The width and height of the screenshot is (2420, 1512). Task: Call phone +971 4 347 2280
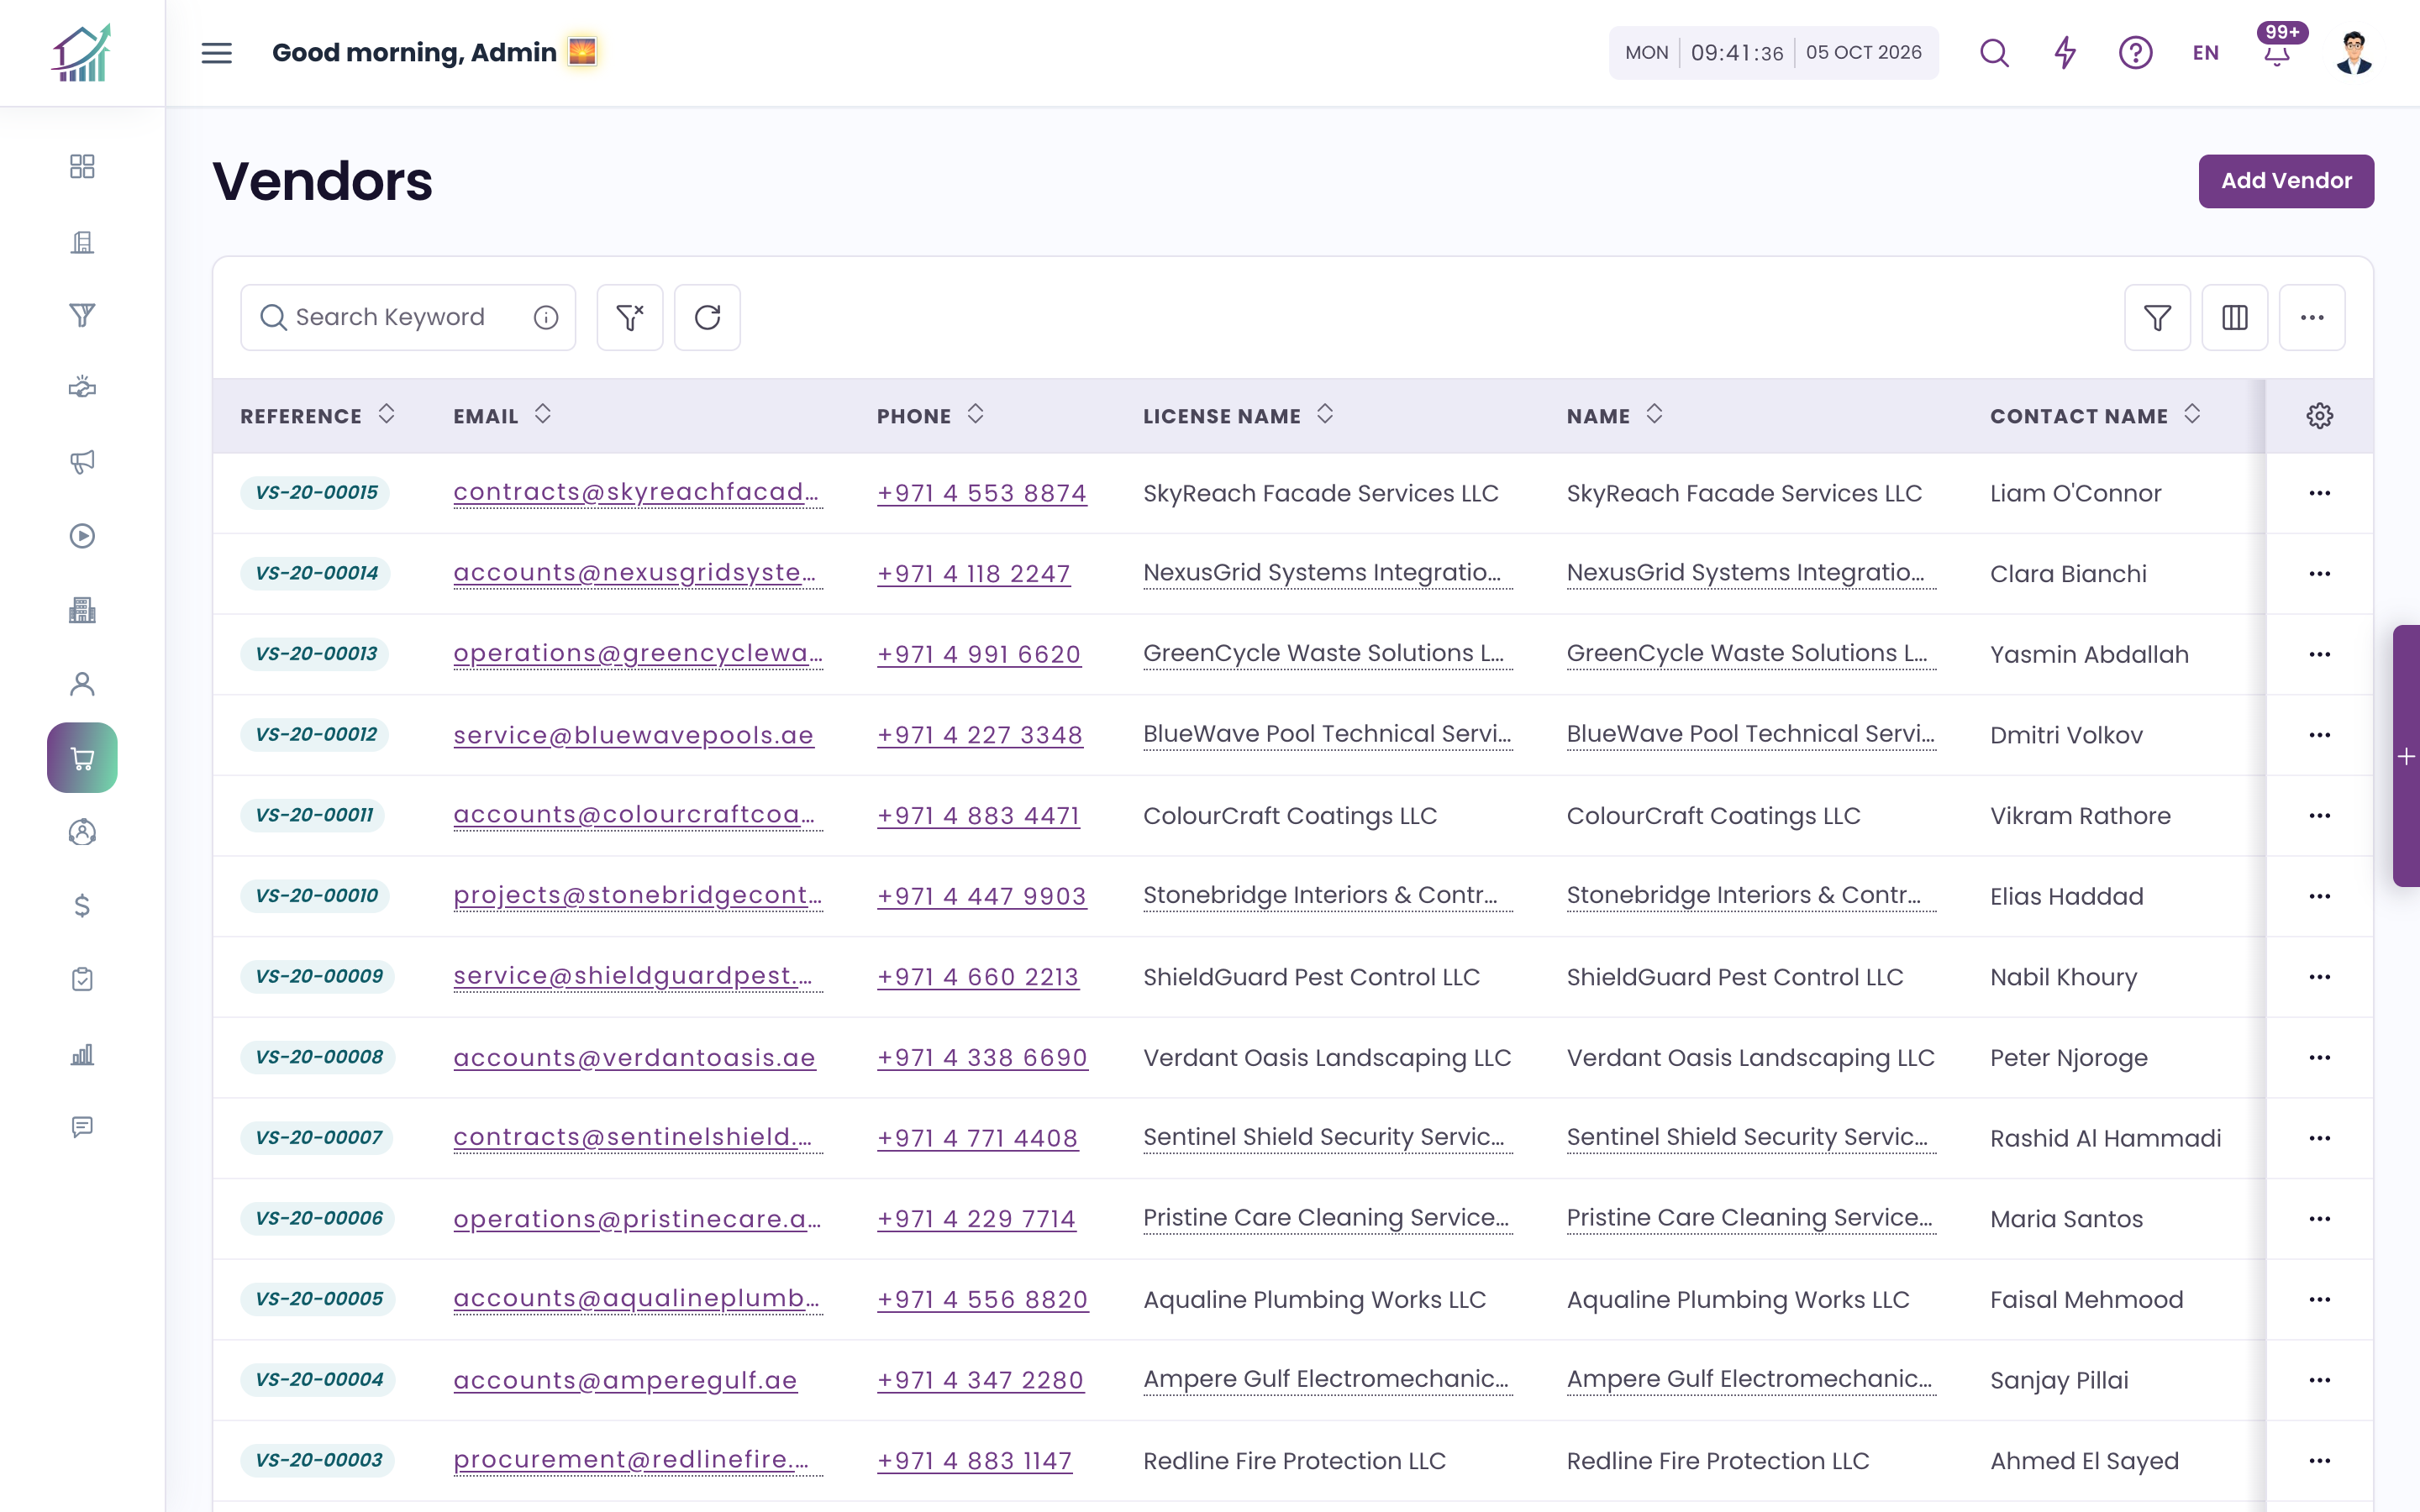[x=980, y=1380]
